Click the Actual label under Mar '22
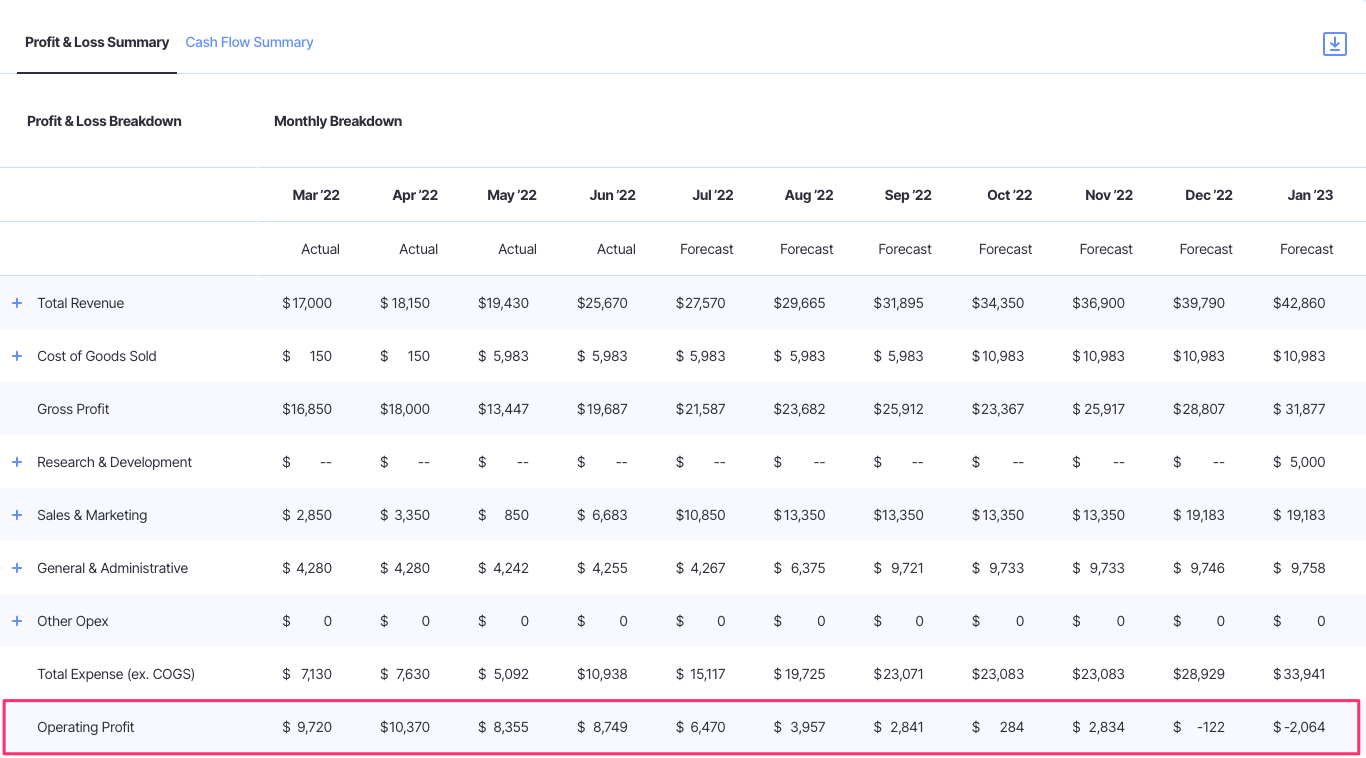 [x=320, y=248]
